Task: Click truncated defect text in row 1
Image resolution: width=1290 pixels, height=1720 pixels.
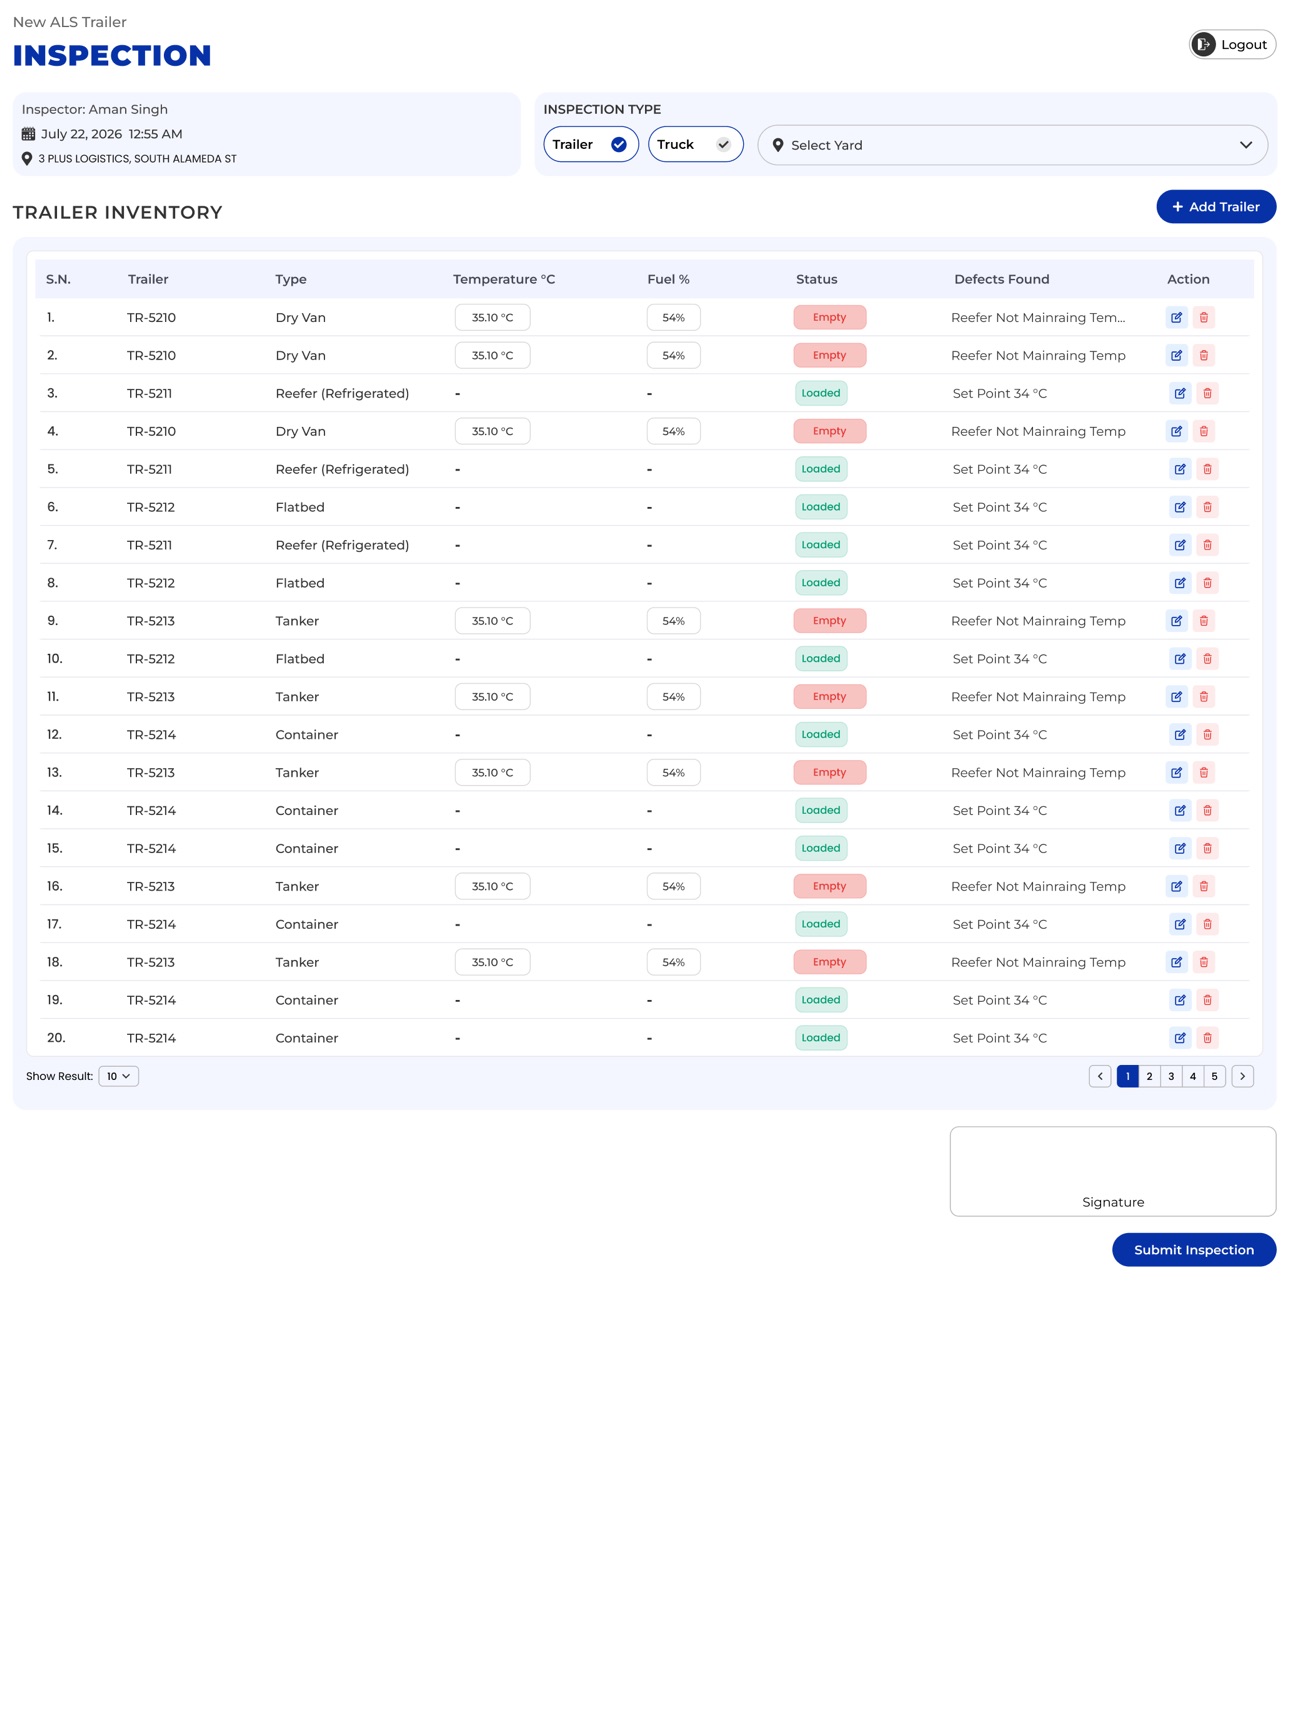Action: 1038,317
